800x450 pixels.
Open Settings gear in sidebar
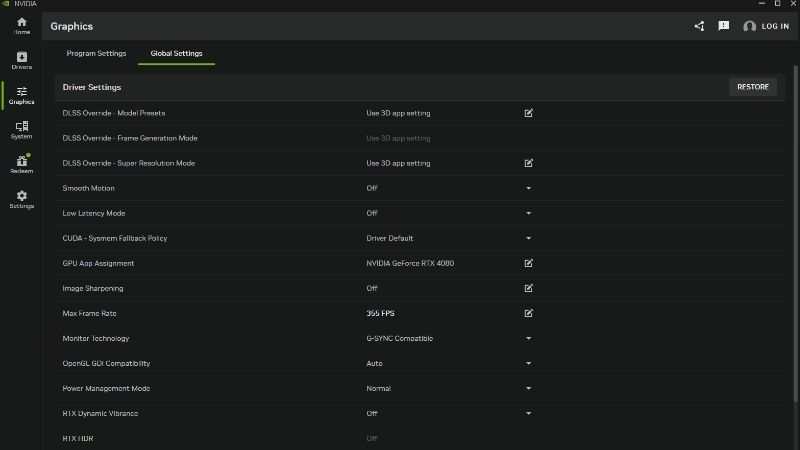tap(21, 199)
